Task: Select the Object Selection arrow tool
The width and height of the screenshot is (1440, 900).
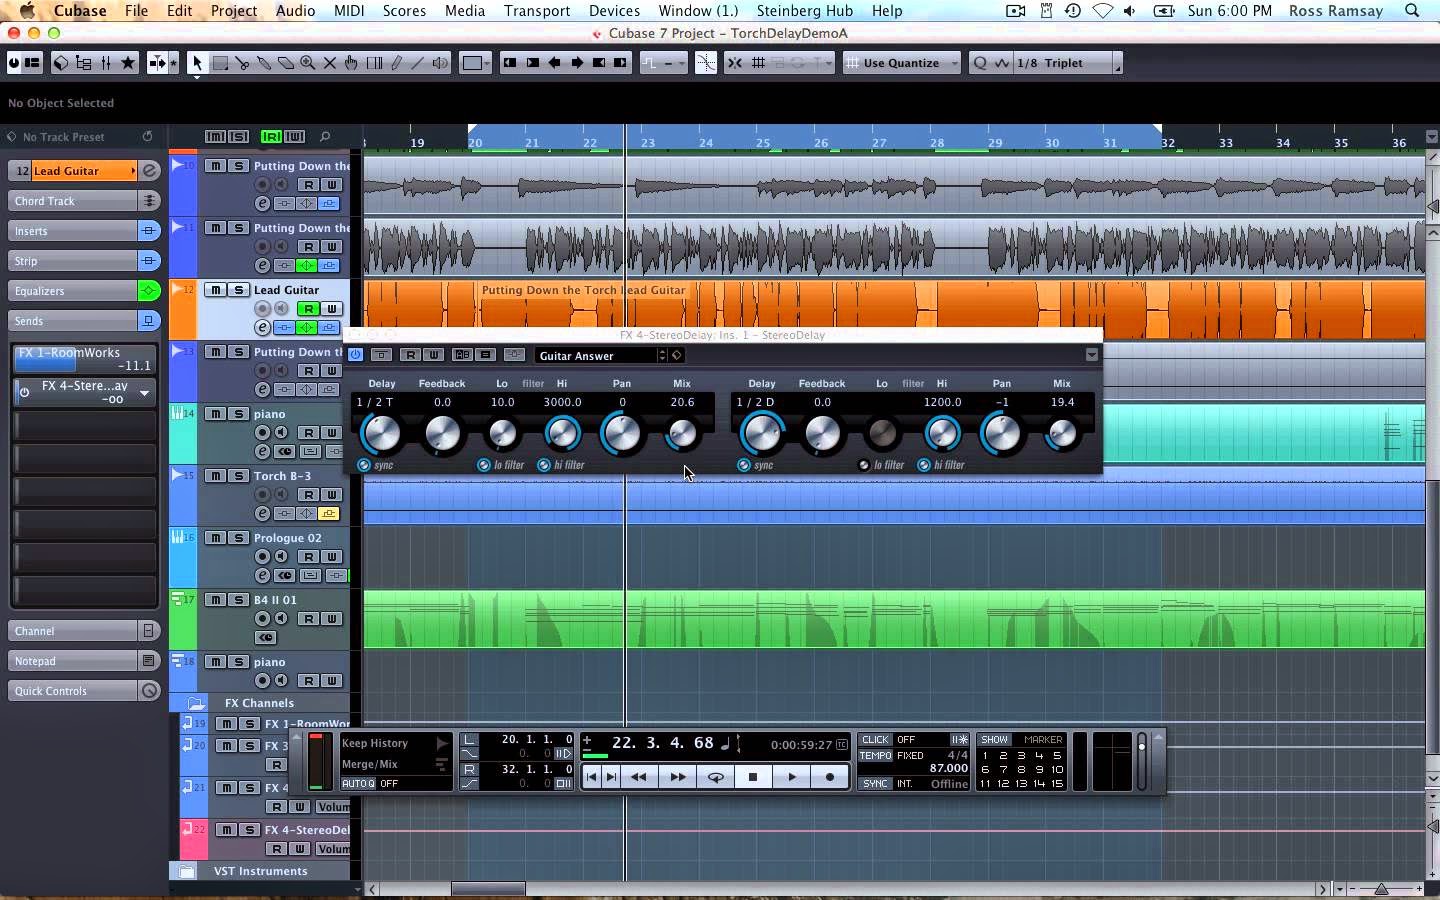Action: pyautogui.click(x=197, y=63)
